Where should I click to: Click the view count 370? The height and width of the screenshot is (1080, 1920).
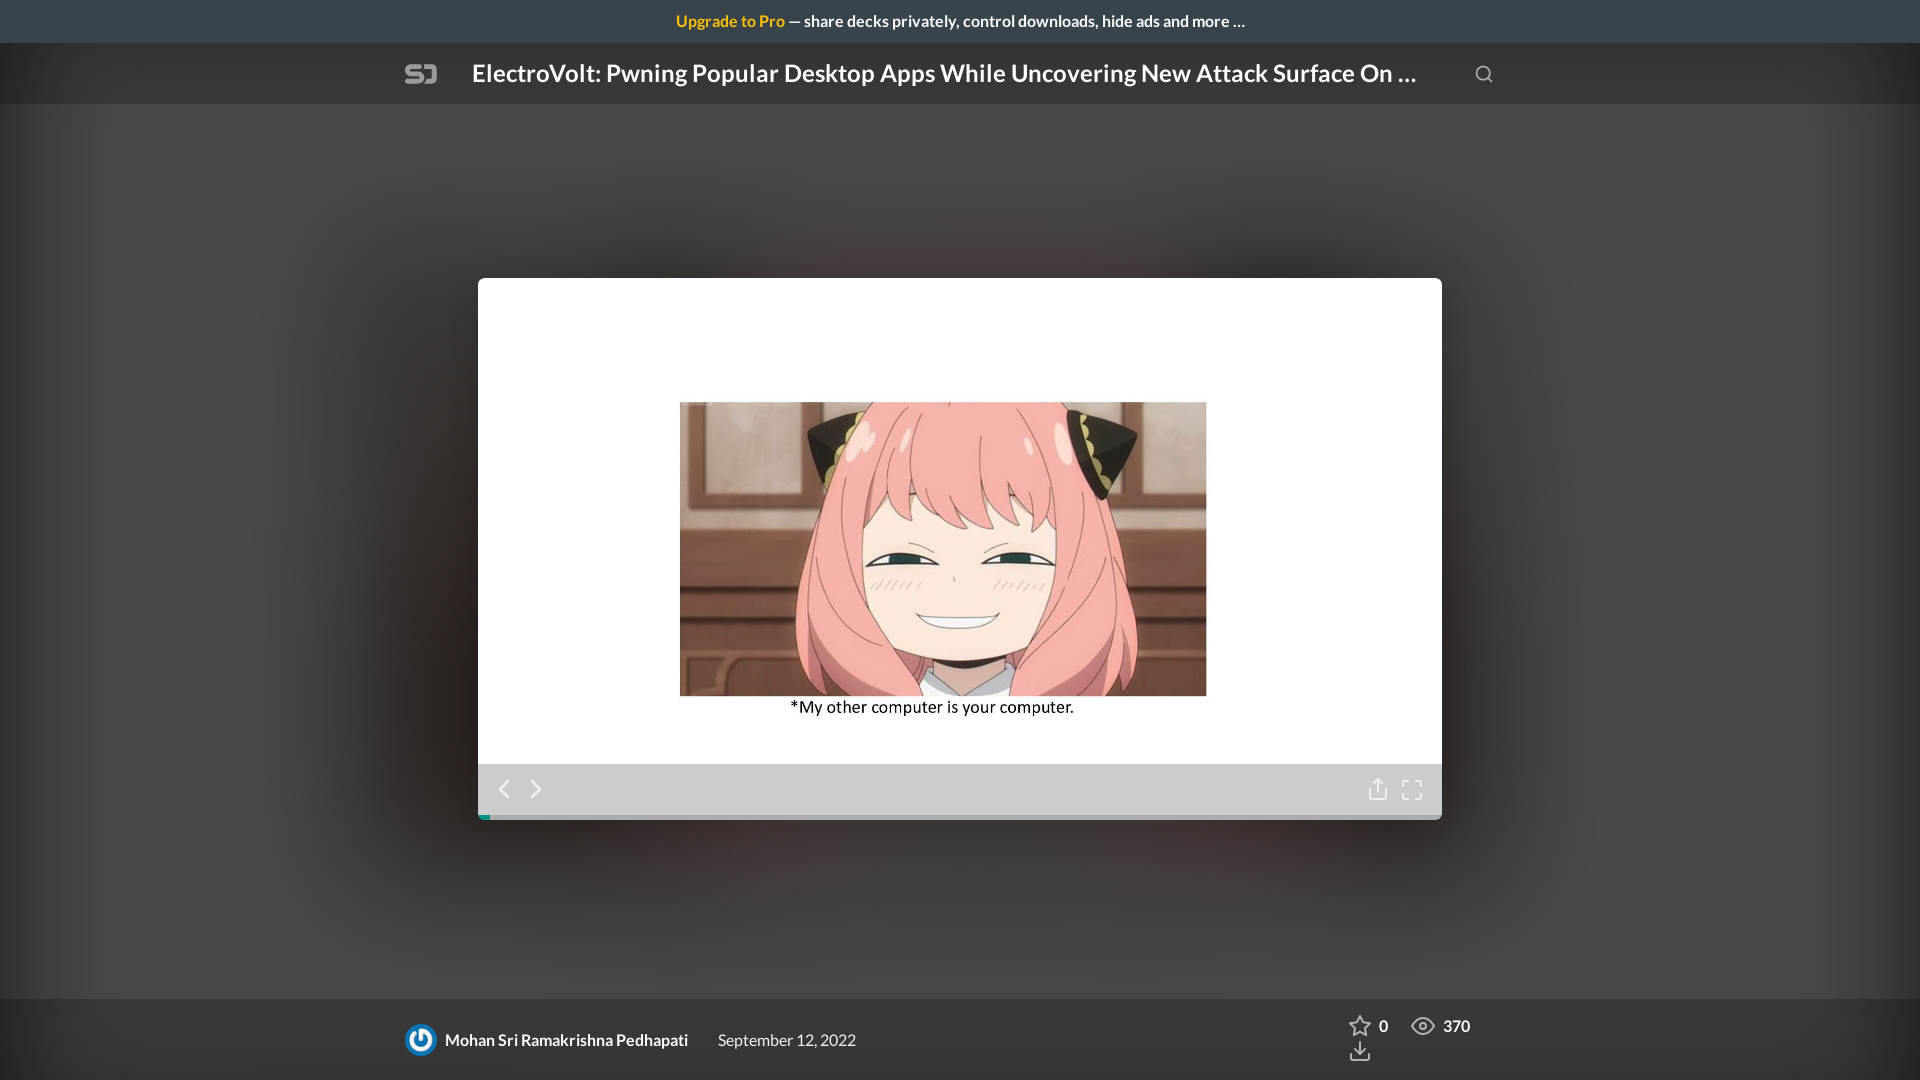[1455, 1026]
